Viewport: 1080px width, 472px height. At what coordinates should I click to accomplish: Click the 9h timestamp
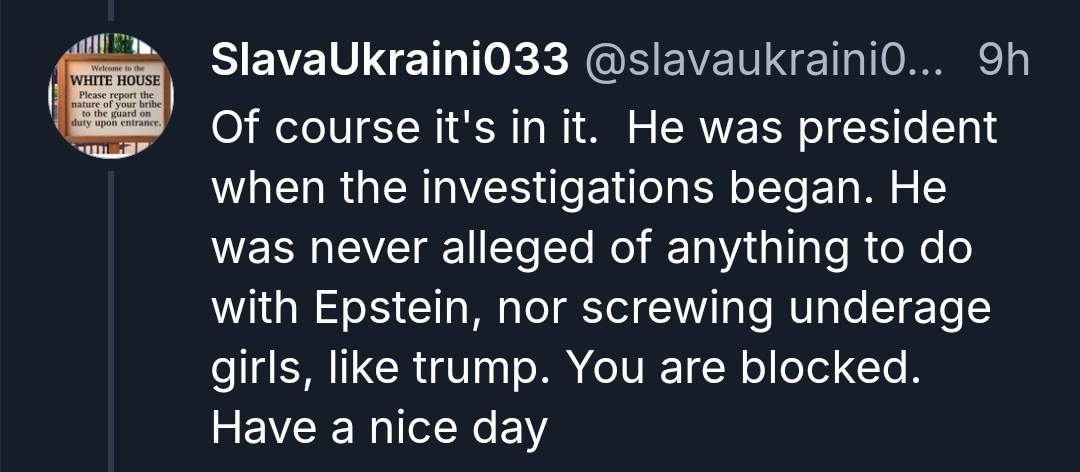coord(1002,62)
